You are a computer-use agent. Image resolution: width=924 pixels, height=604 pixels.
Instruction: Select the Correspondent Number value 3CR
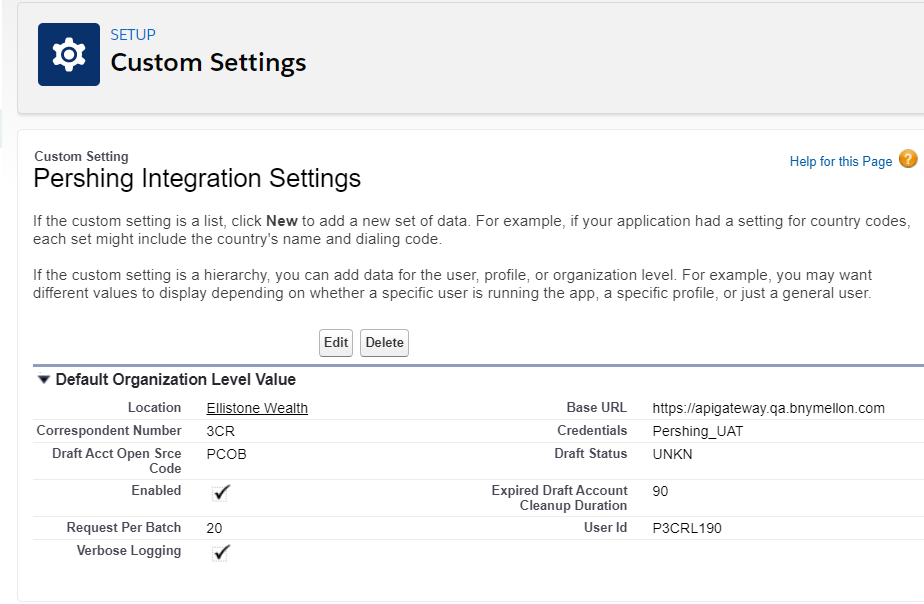tap(220, 431)
